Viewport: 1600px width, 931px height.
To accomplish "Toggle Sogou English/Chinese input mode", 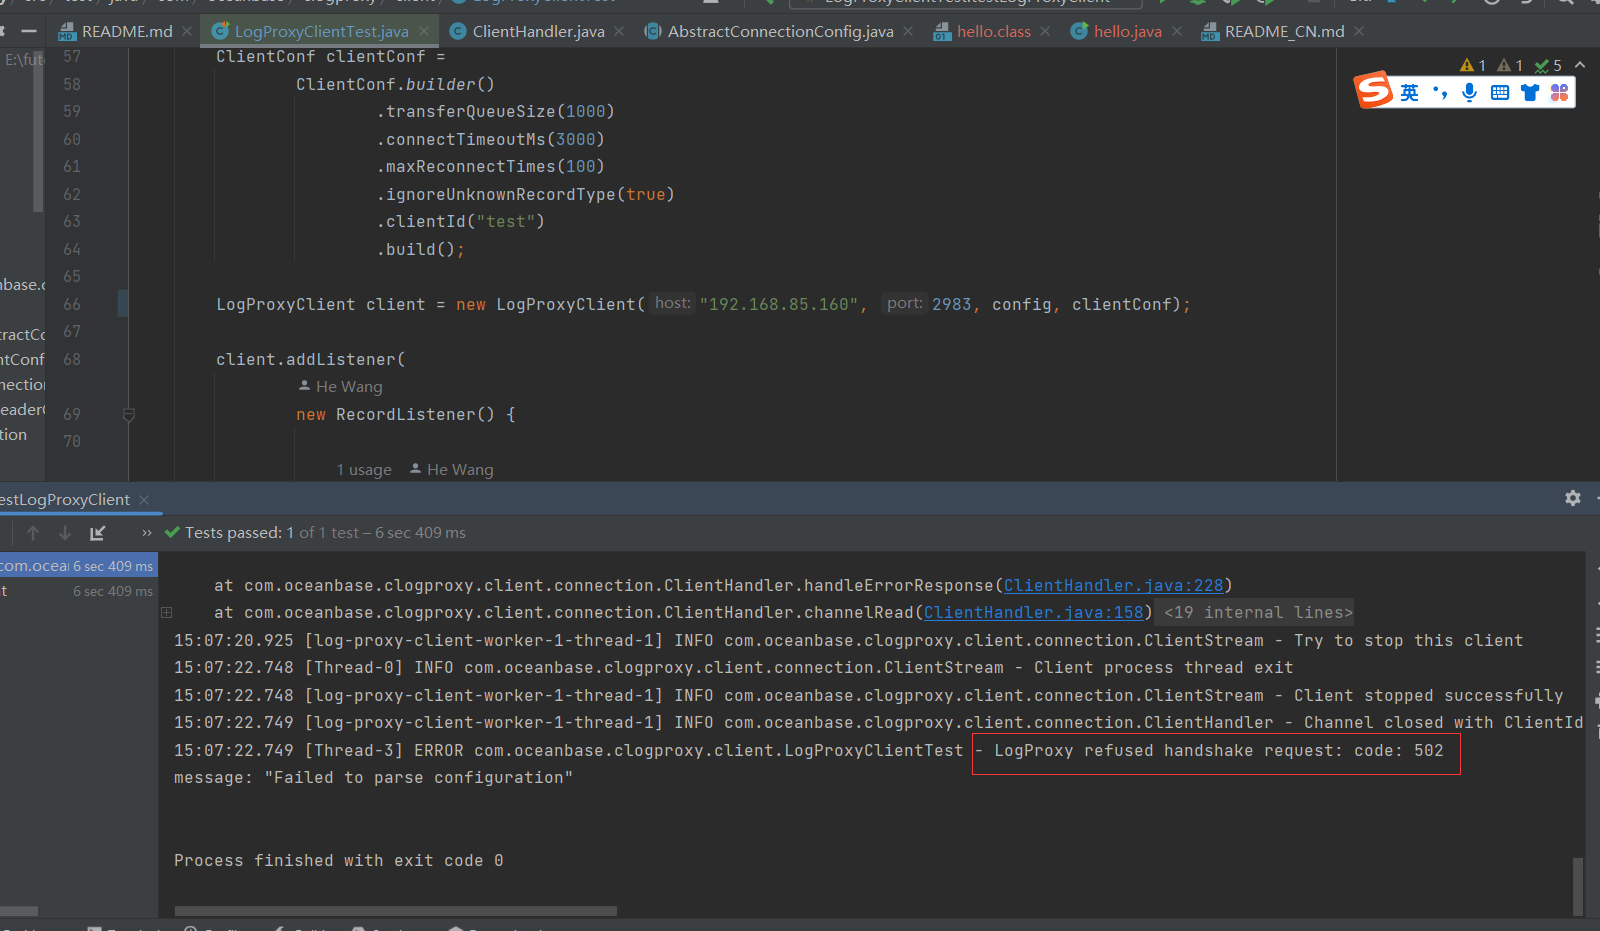I will coord(1409,93).
